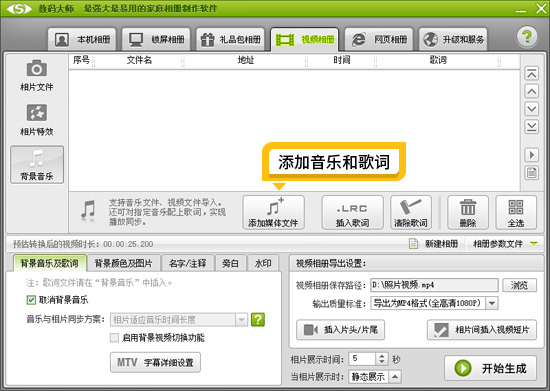Screen dimensions: 550x391
Task: Open help via green question mark
Action: [527, 36]
